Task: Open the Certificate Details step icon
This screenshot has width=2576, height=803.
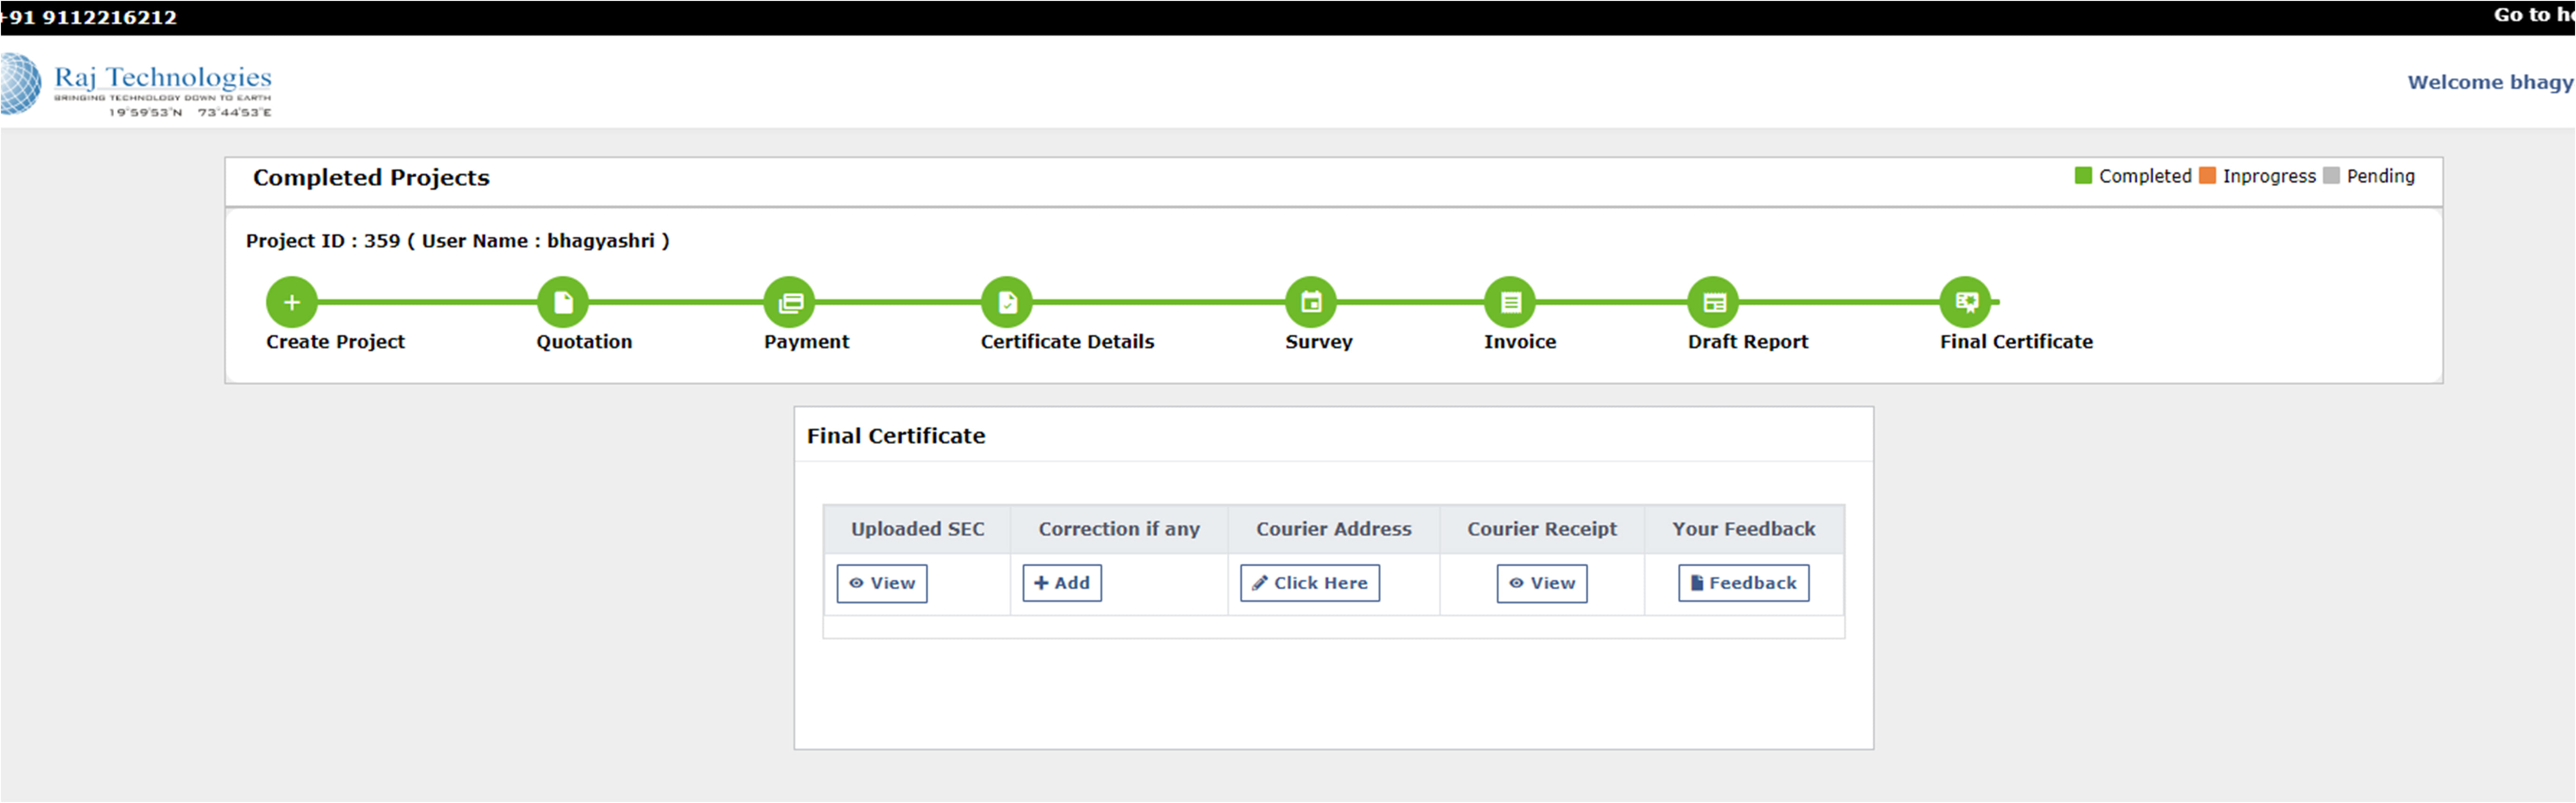Action: tap(1007, 302)
